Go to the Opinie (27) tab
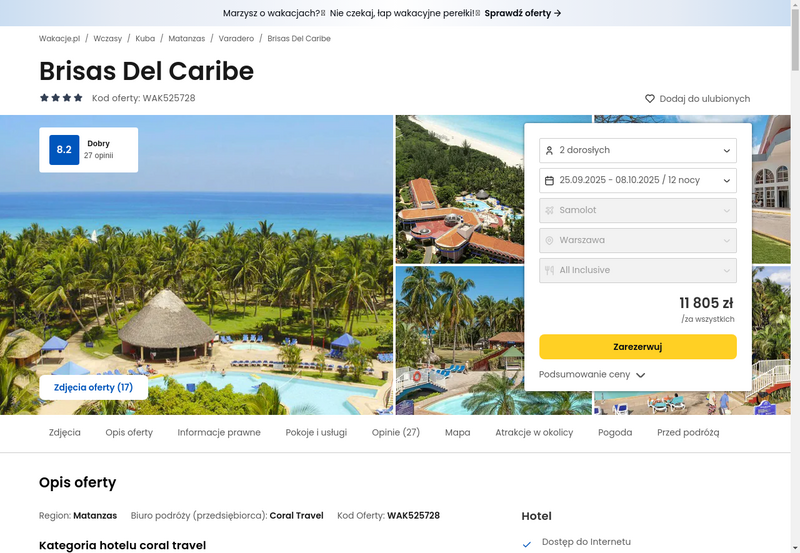This screenshot has height=553, width=800. point(396,432)
